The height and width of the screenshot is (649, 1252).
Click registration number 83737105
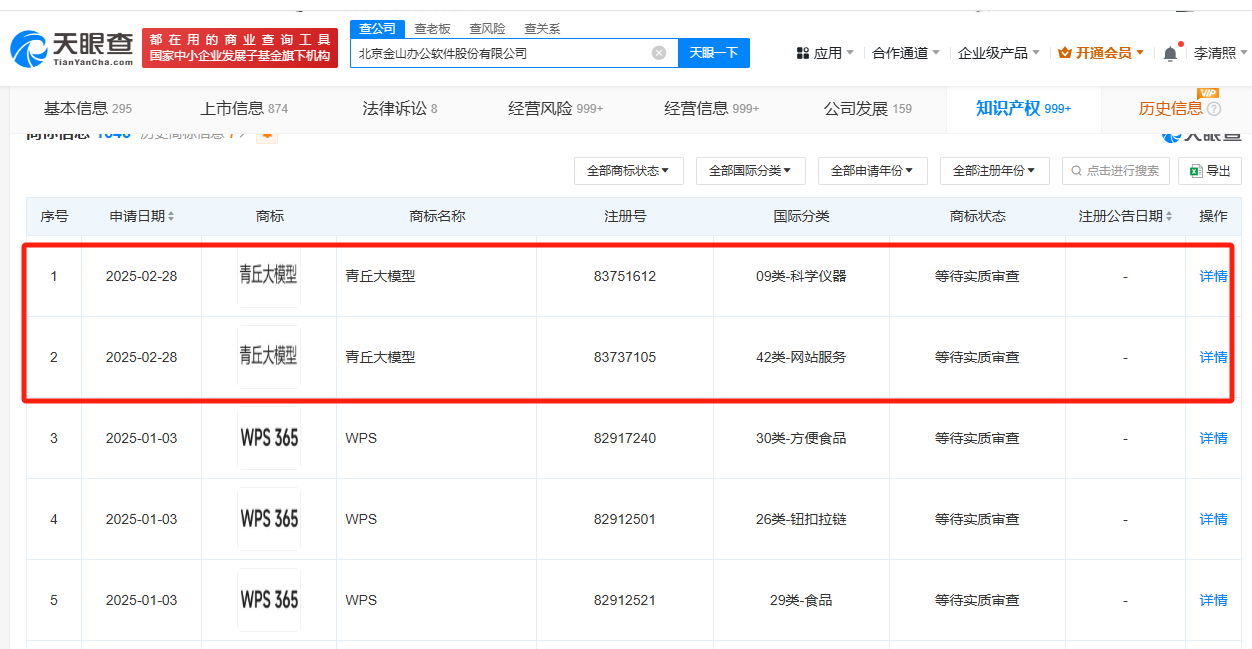point(625,357)
